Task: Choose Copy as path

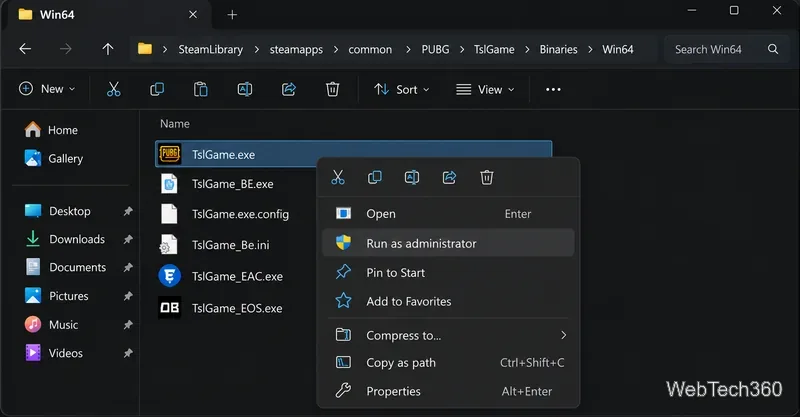Action: pyautogui.click(x=448, y=362)
